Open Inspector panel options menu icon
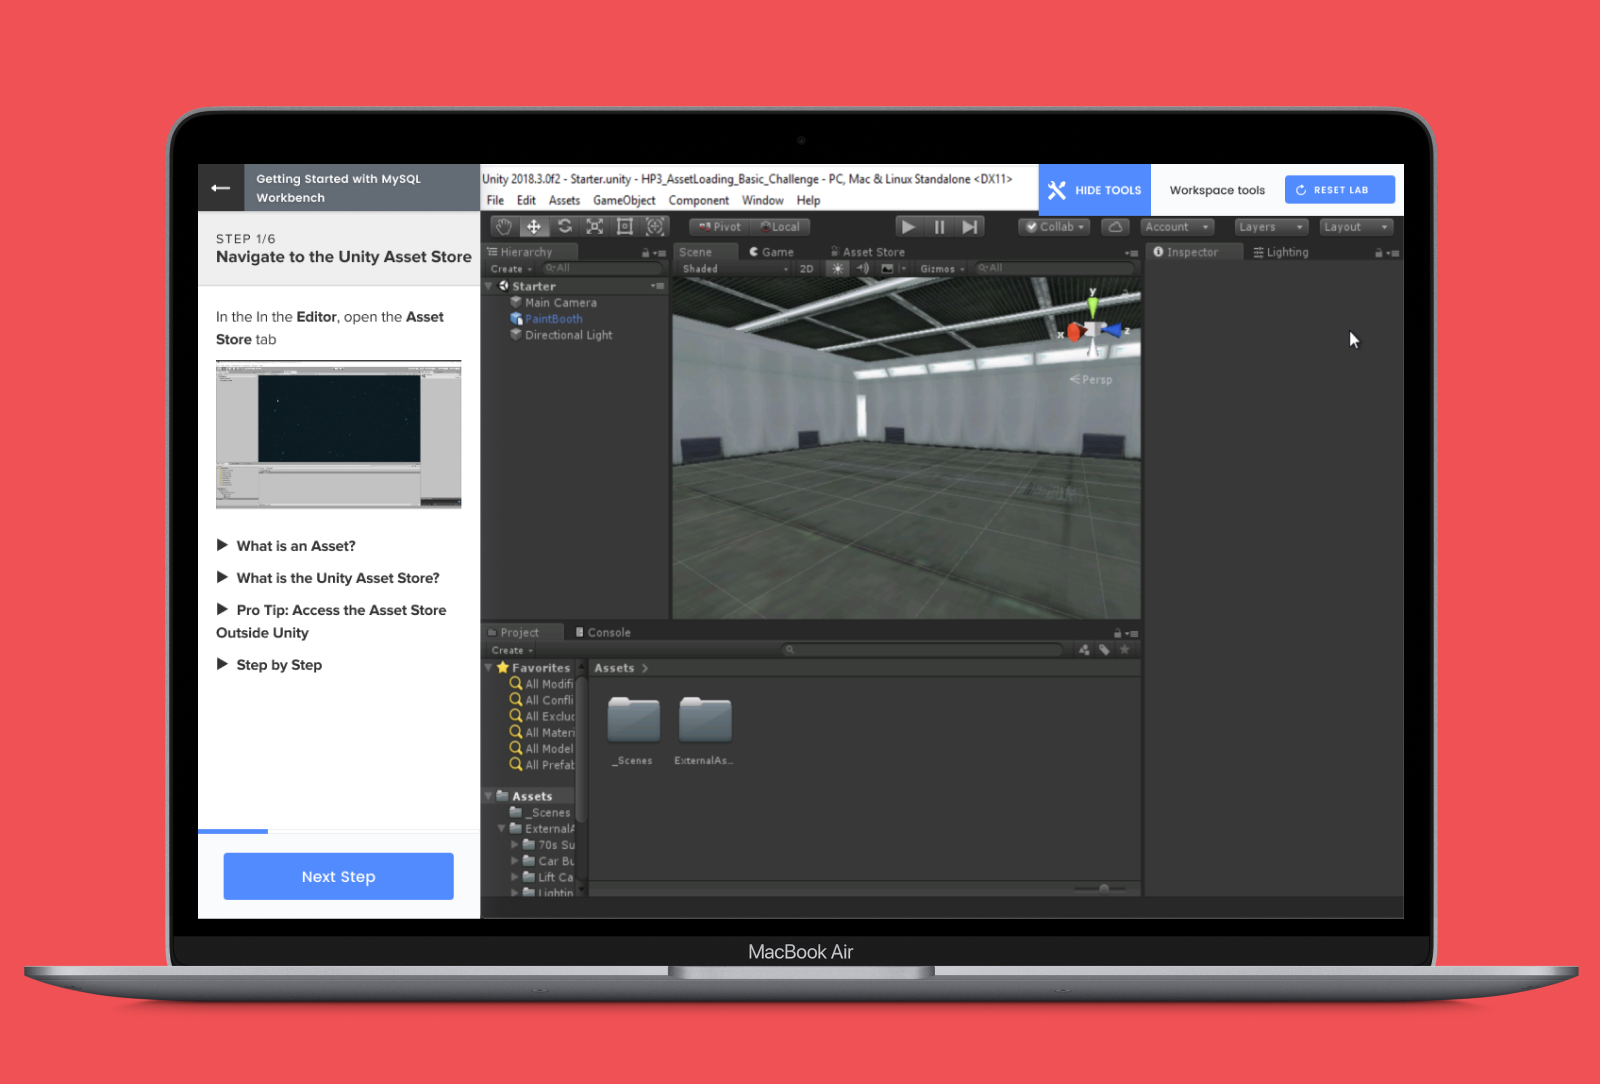 coord(1393,253)
